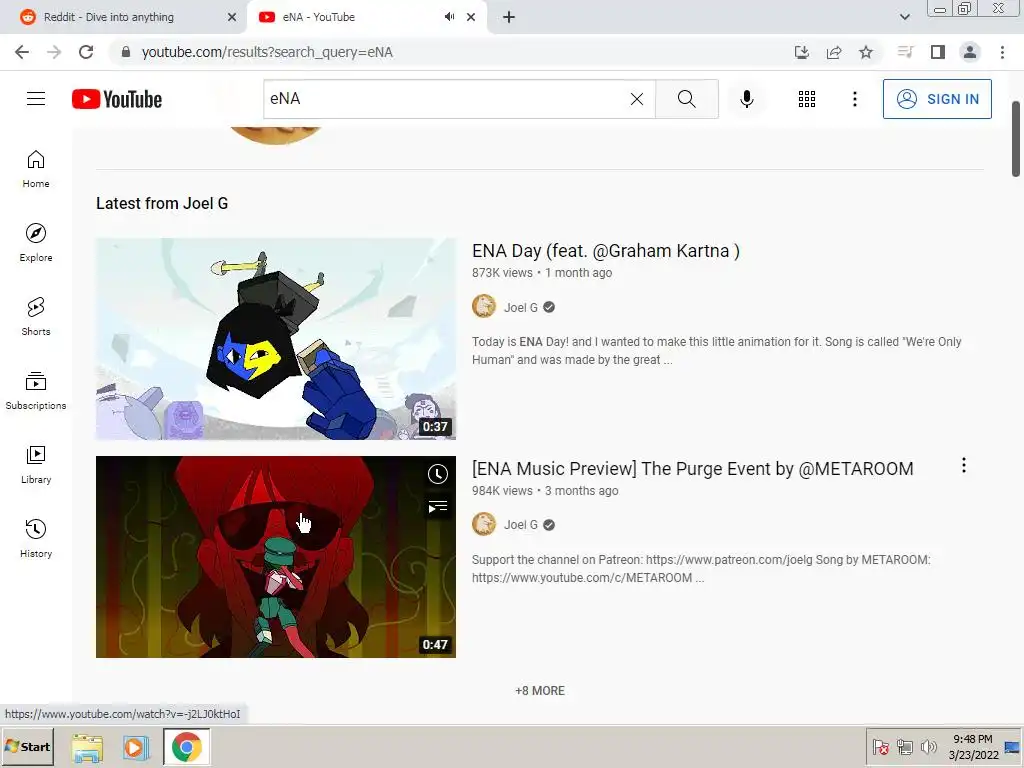The image size is (1024, 768).
Task: Open [ENA Music Preview] The Purge Event title
Action: coord(692,469)
